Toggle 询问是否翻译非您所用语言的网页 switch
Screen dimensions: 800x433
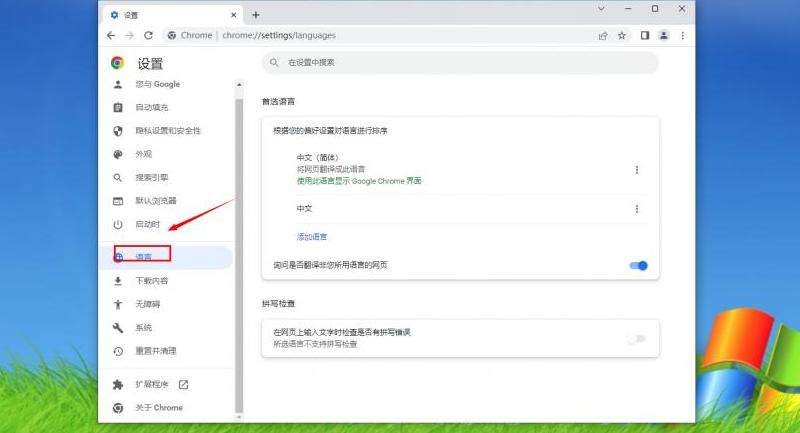tap(638, 265)
